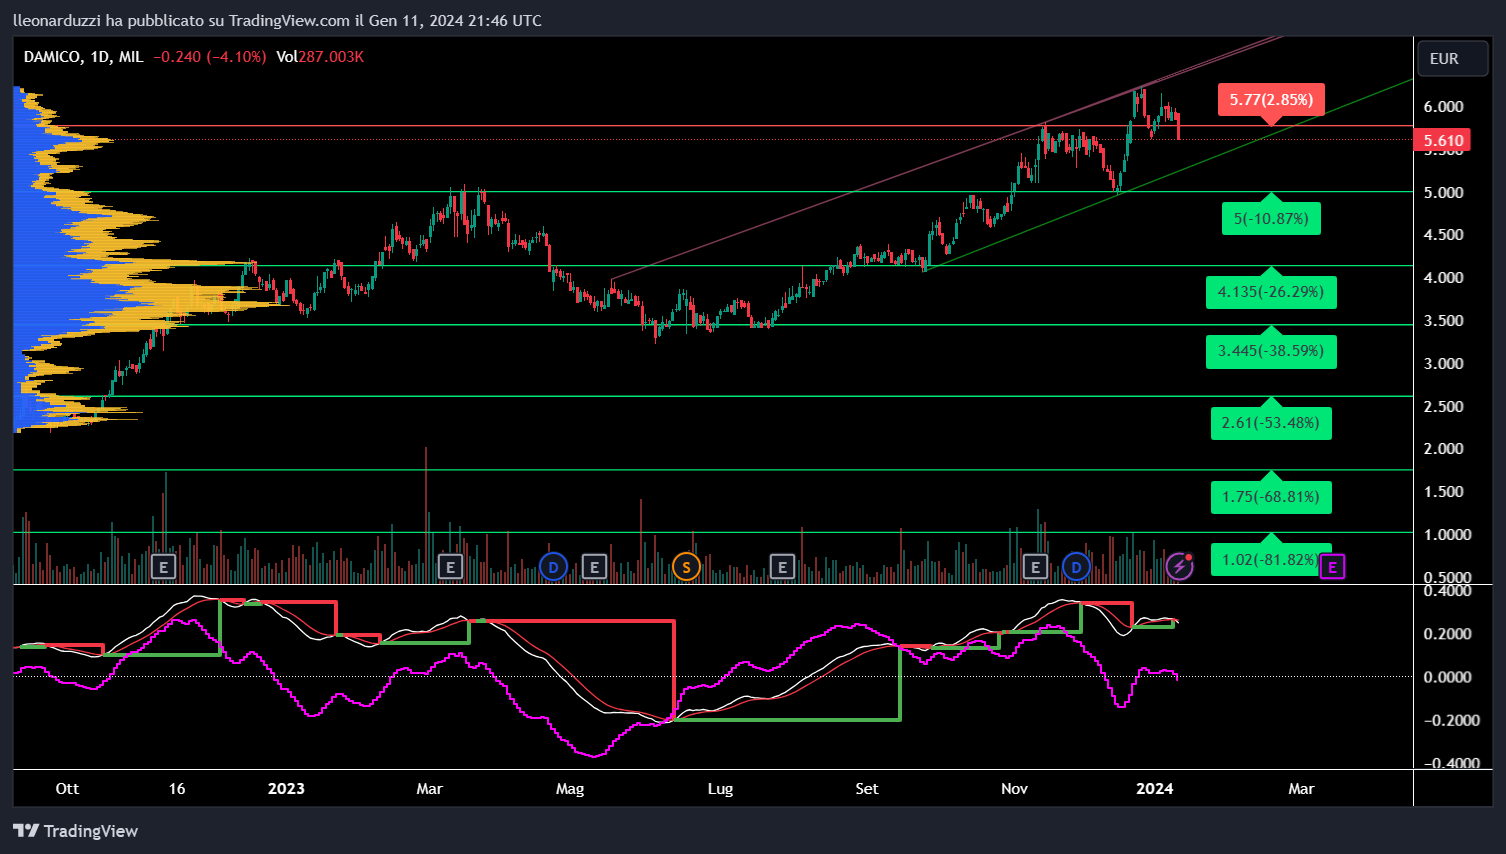This screenshot has width=1506, height=854.
Task: Click the earnings E marker under October 16
Action: [163, 568]
